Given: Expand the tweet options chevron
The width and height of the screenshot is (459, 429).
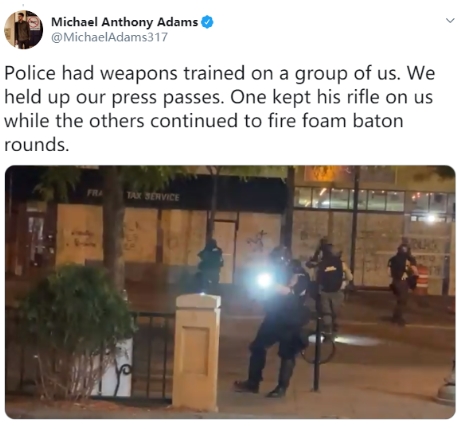Looking at the screenshot, I should pyautogui.click(x=450, y=21).
